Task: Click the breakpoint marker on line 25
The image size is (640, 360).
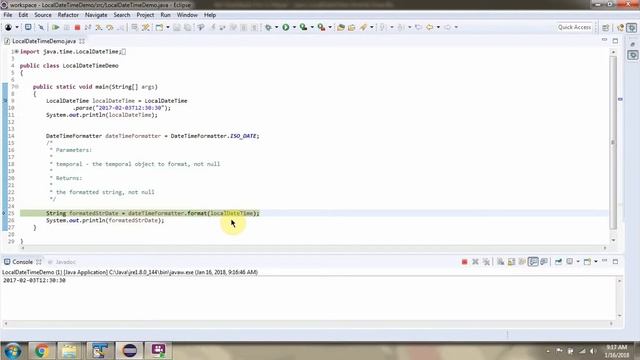Action: click(x=4, y=213)
